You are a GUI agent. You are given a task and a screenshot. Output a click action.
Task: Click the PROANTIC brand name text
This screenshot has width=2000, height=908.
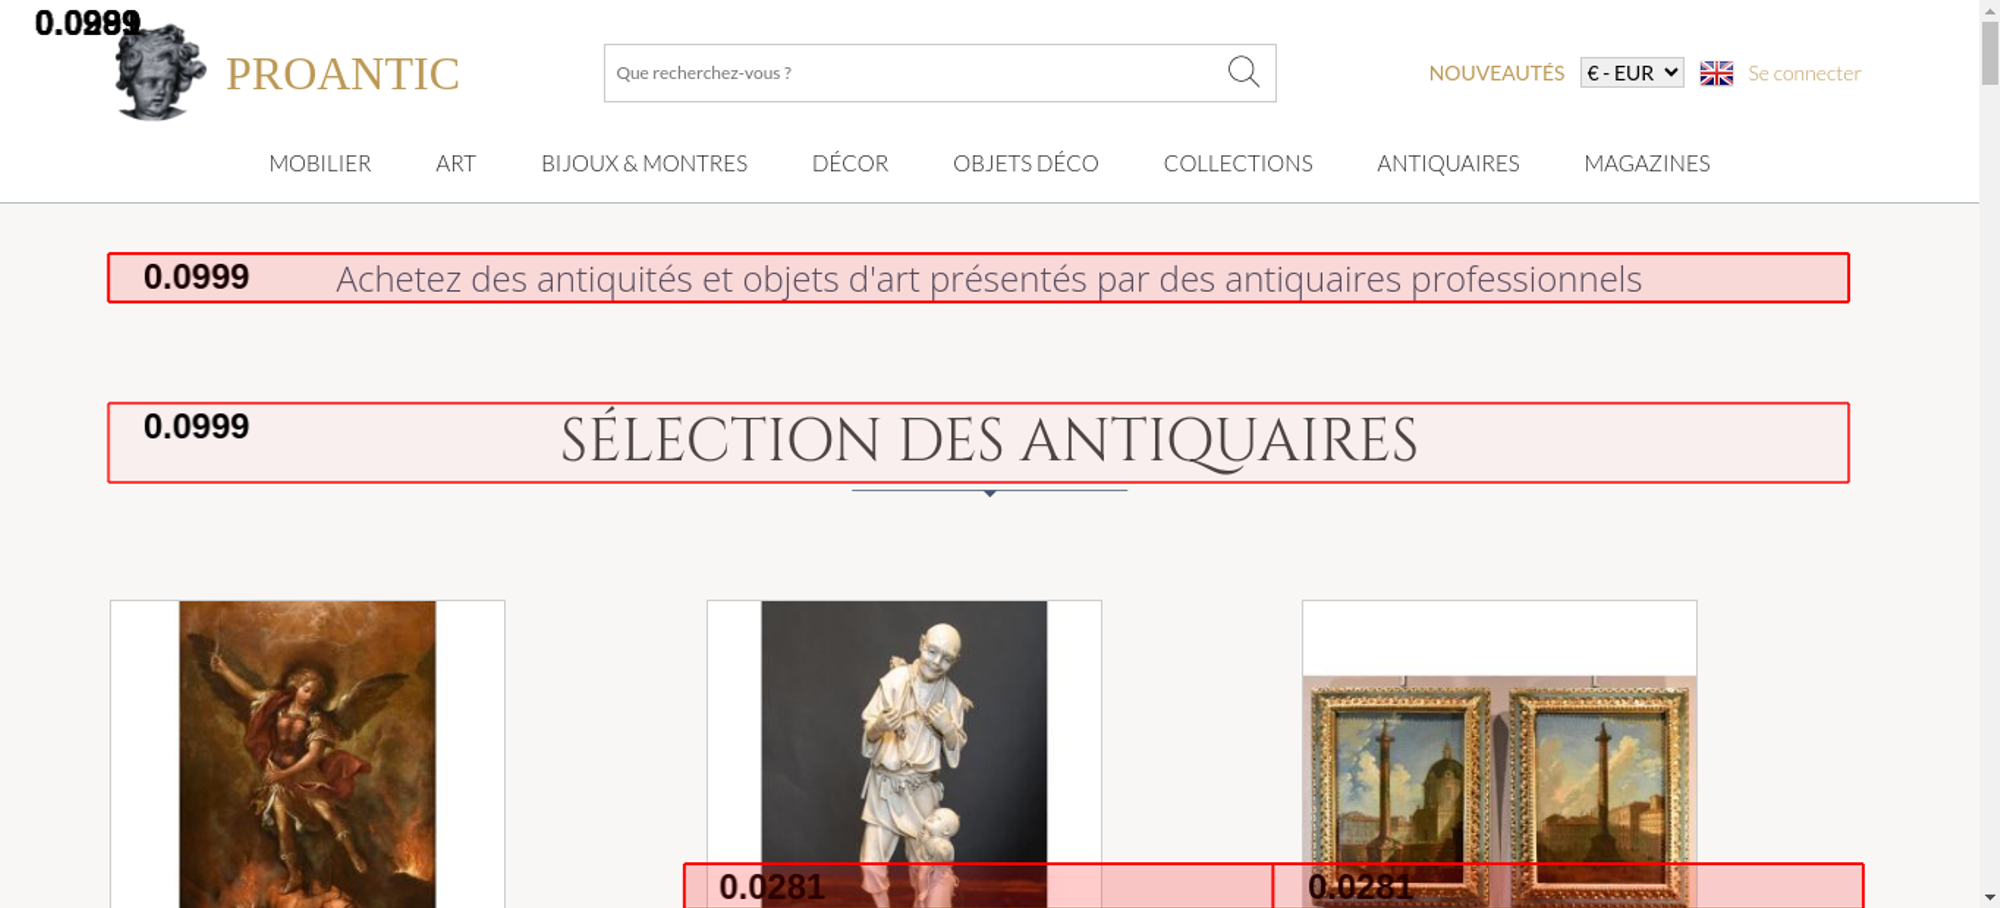pos(342,74)
